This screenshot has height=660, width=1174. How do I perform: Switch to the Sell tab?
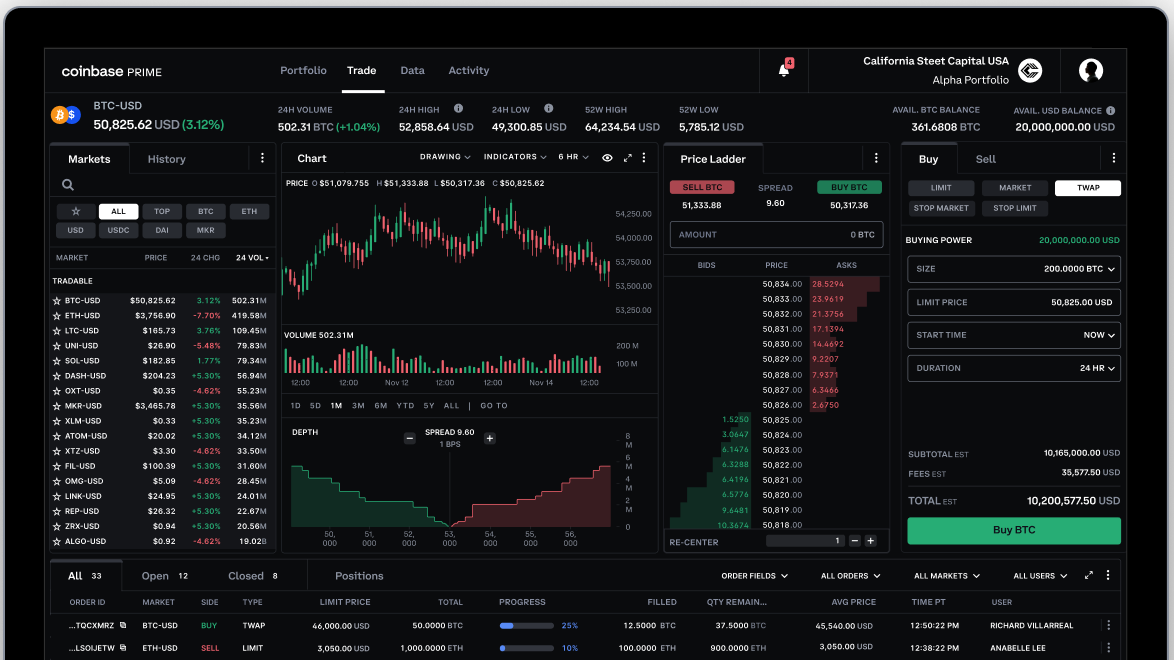(985, 159)
